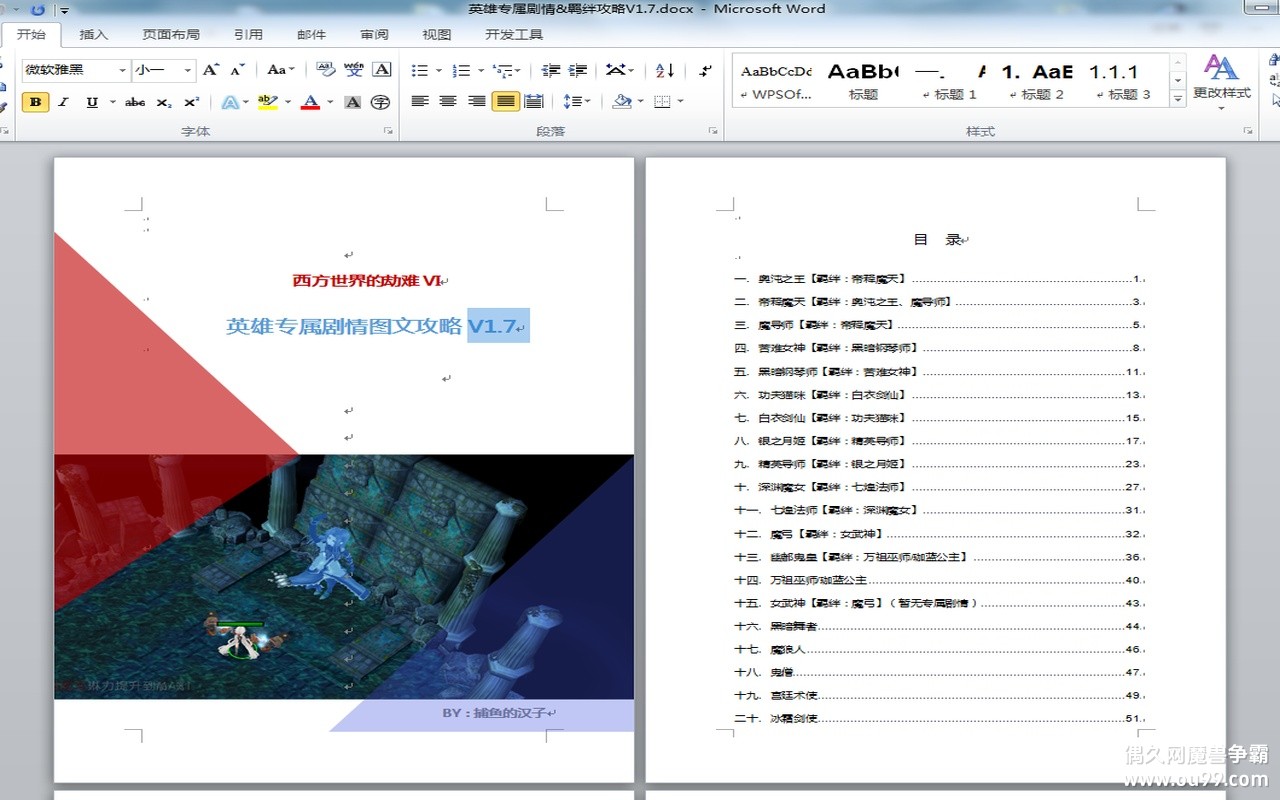The width and height of the screenshot is (1280, 800).
Task: Click the sort icon
Action: pyautogui.click(x=665, y=70)
